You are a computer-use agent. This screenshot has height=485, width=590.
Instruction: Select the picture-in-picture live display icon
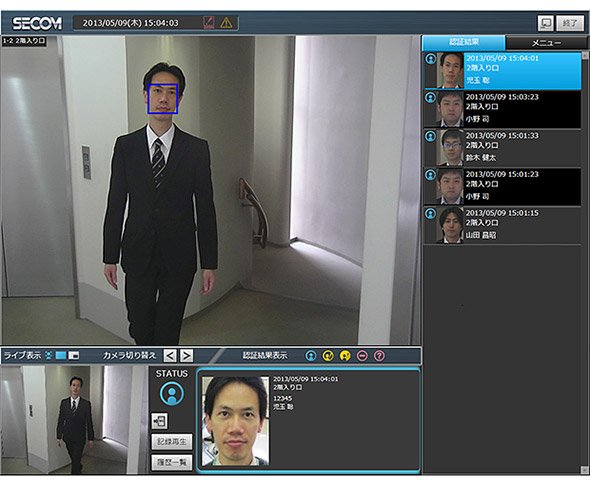[74, 355]
